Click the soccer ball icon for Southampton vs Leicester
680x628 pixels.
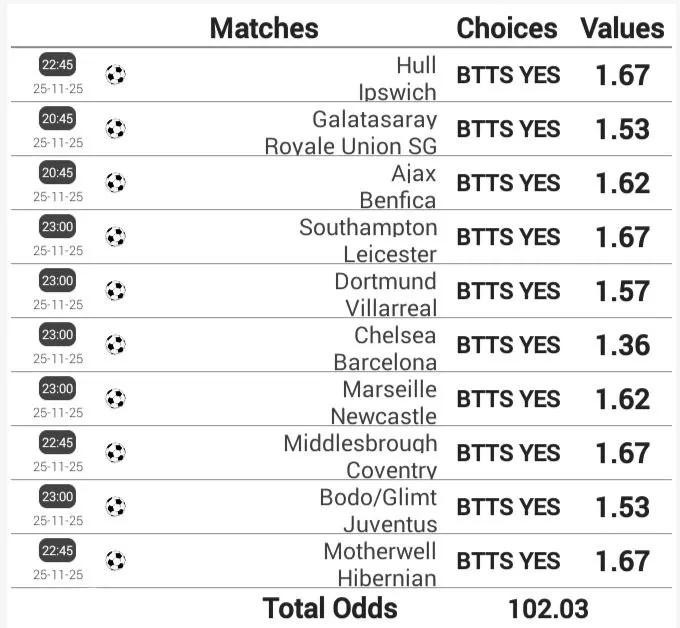[x=116, y=237]
